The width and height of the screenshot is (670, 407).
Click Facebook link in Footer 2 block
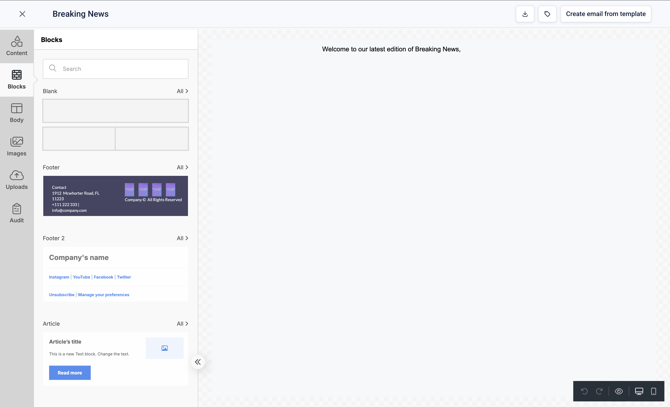pos(103,277)
